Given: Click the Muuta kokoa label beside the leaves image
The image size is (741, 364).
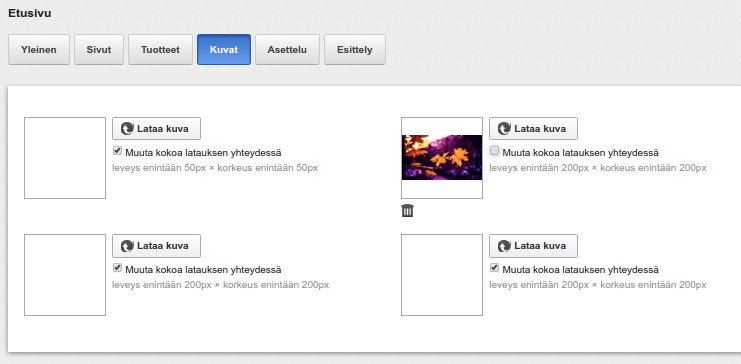Looking at the screenshot, I should (580, 153).
